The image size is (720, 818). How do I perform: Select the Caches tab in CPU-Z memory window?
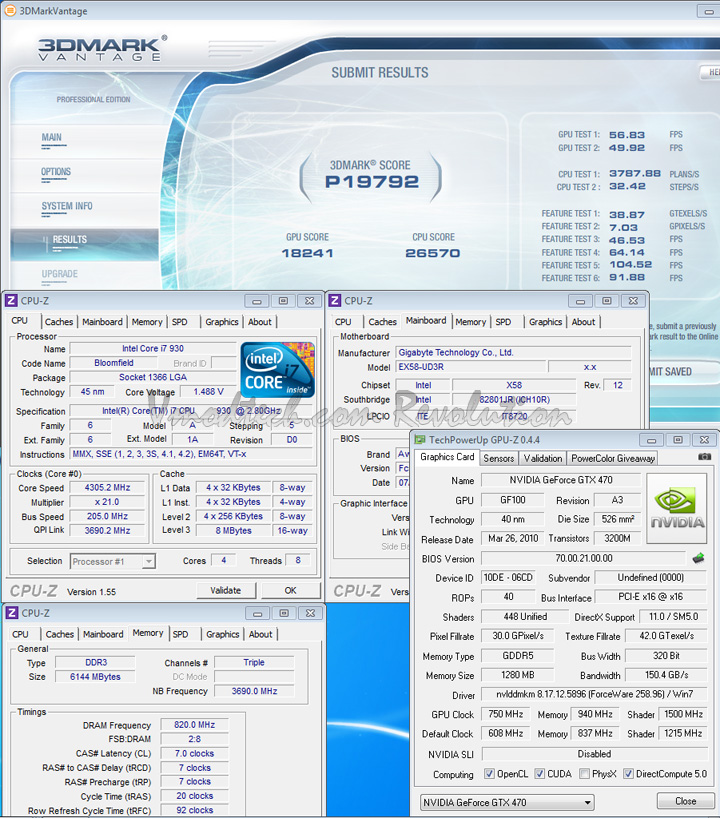60,634
